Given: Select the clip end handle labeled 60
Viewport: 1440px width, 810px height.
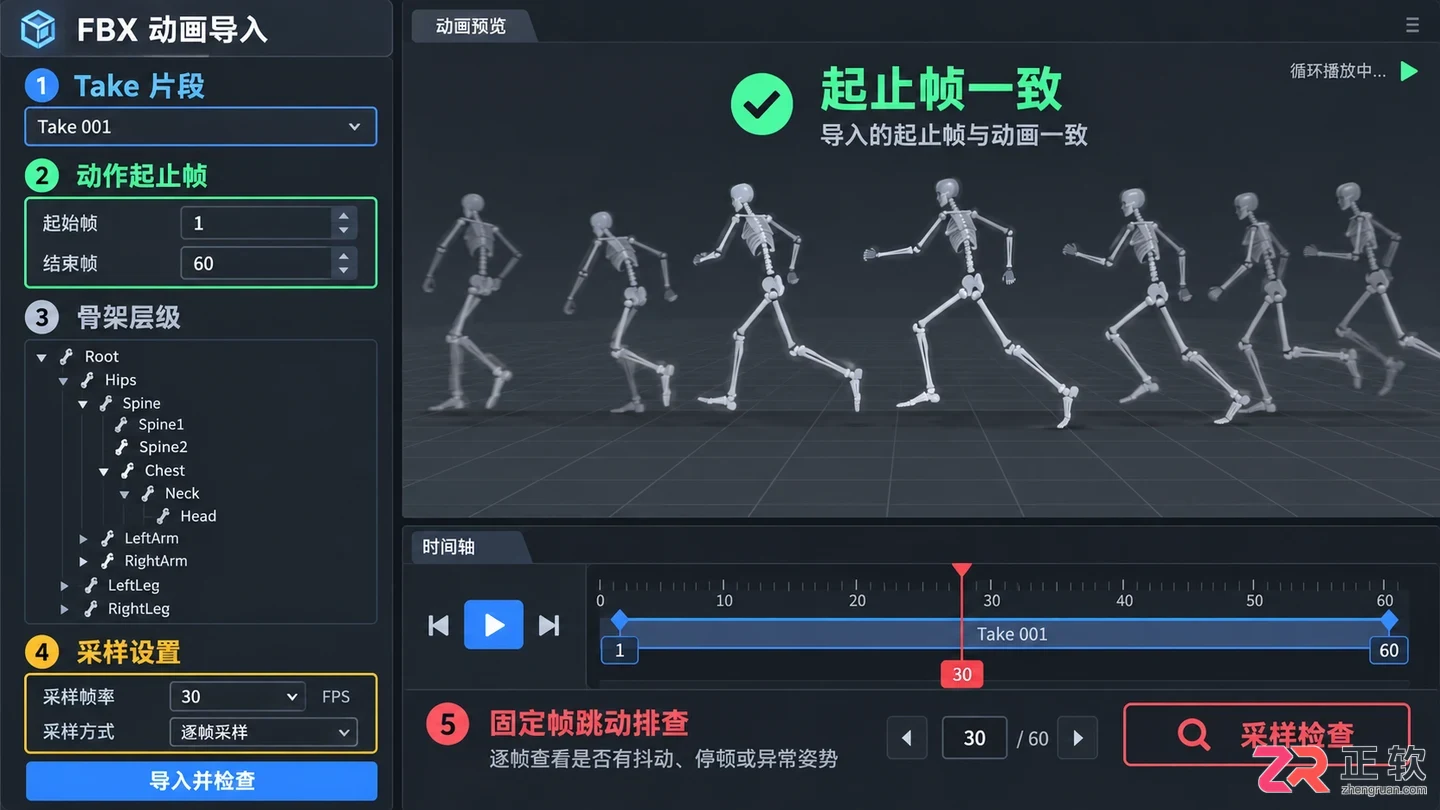Looking at the screenshot, I should tap(1389, 650).
